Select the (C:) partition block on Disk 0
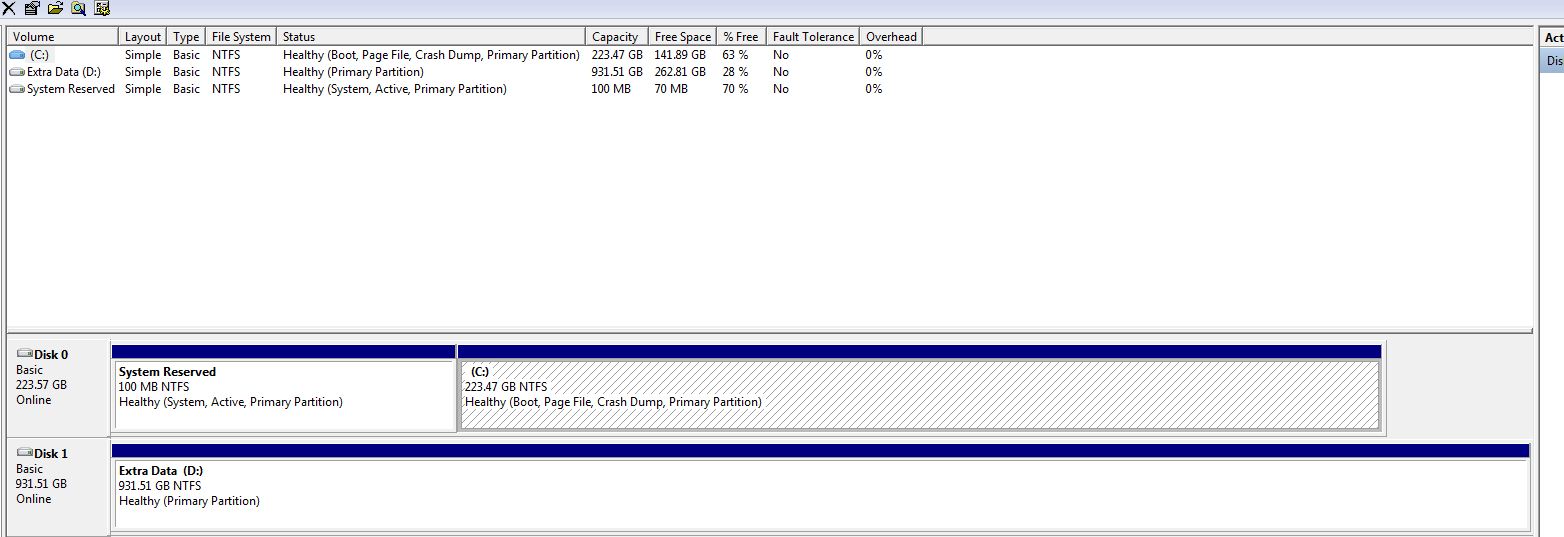1564x537 pixels. [919, 395]
